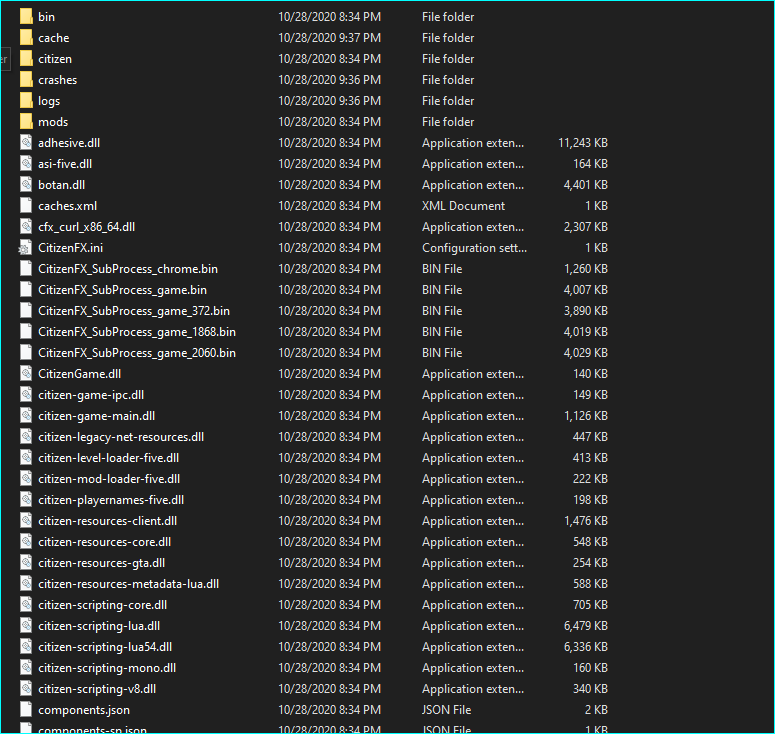Image resolution: width=775 pixels, height=734 pixels.
Task: Click the CitizenFX_SubProcess_chrome.bin file icon
Action: [x=26, y=268]
